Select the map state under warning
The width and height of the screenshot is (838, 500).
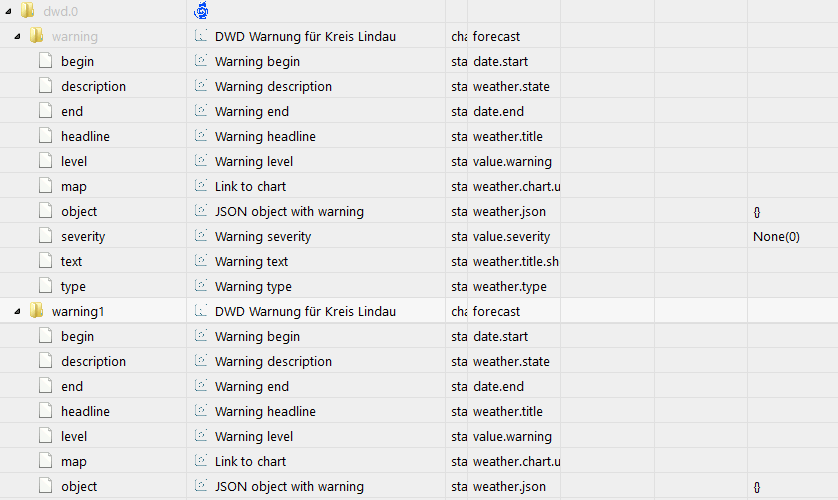point(74,186)
